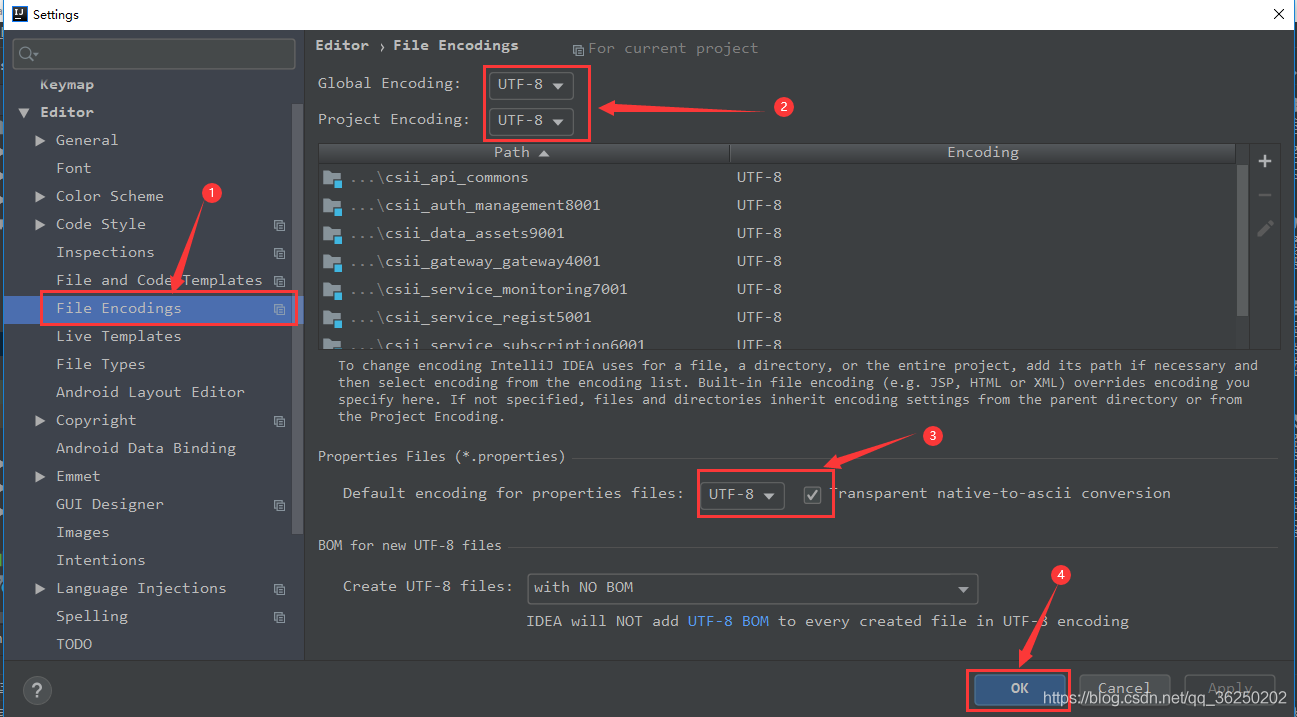The image size is (1297, 717).
Task: Select Keymap in settings tree
Action: coord(67,85)
